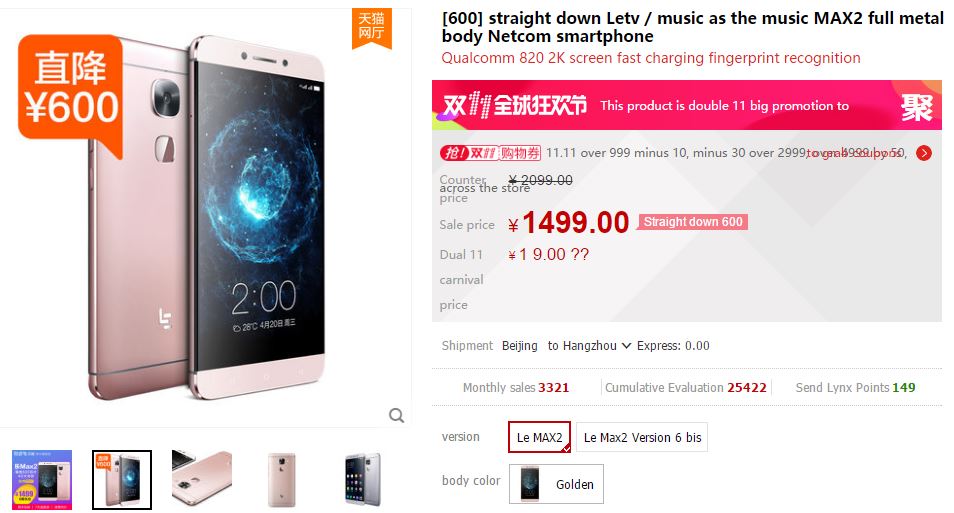
Task: Click the 聚 icon on promotion banner
Action: tap(916, 107)
